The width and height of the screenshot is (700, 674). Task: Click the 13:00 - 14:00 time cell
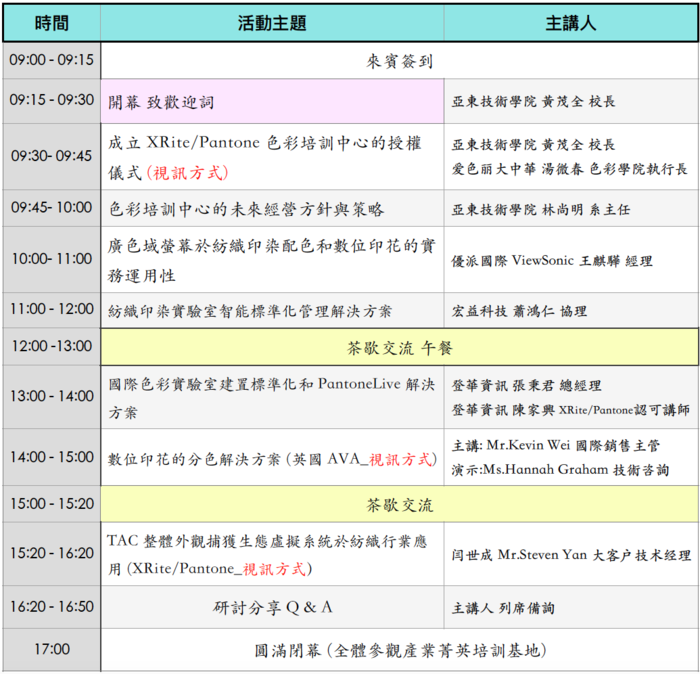[51, 397]
